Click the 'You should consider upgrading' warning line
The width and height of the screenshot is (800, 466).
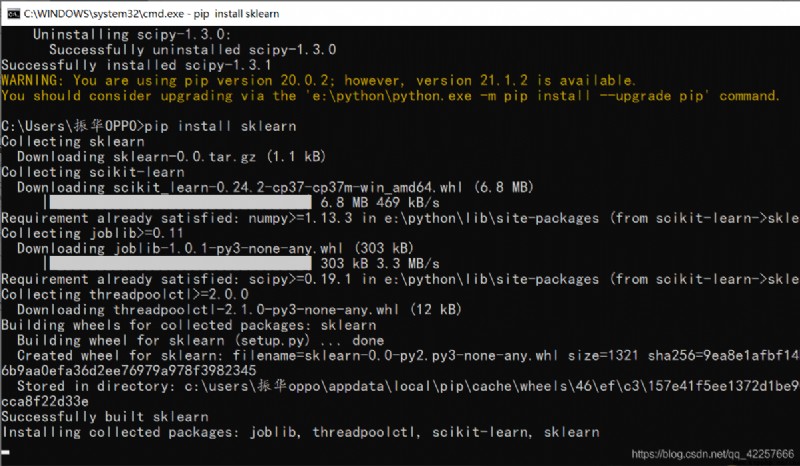pyautogui.click(x=390, y=95)
